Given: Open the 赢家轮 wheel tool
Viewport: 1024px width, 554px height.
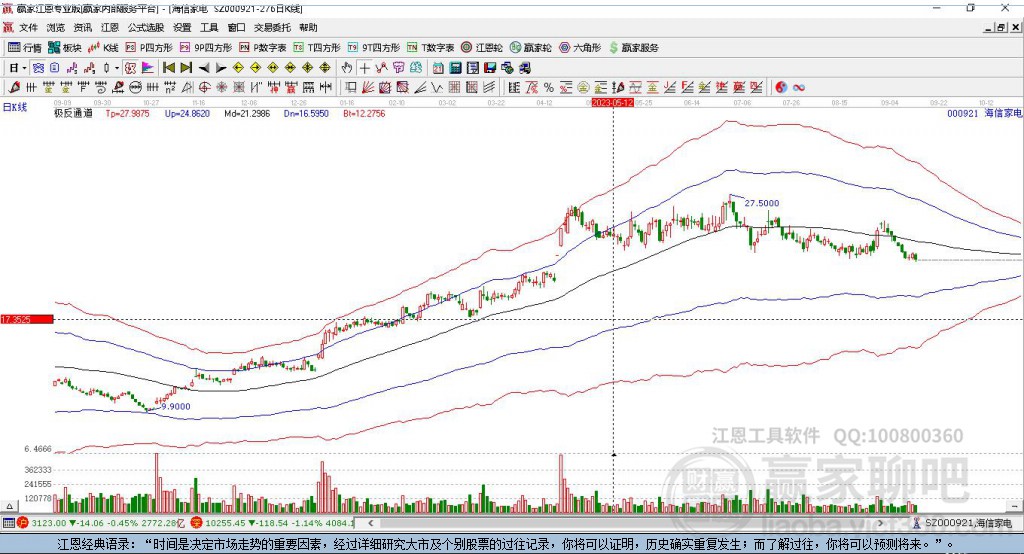Looking at the screenshot, I should click(530, 48).
